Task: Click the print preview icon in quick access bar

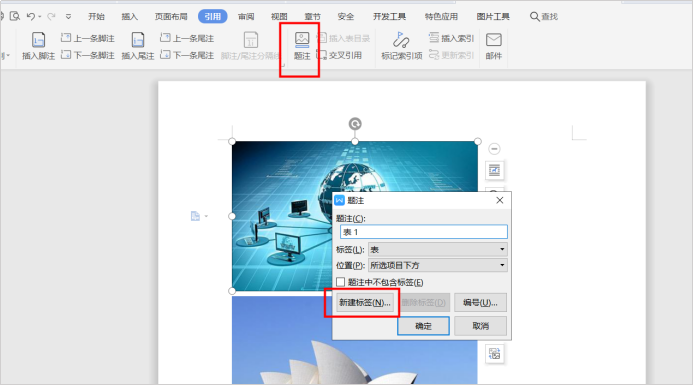Action: [15, 16]
